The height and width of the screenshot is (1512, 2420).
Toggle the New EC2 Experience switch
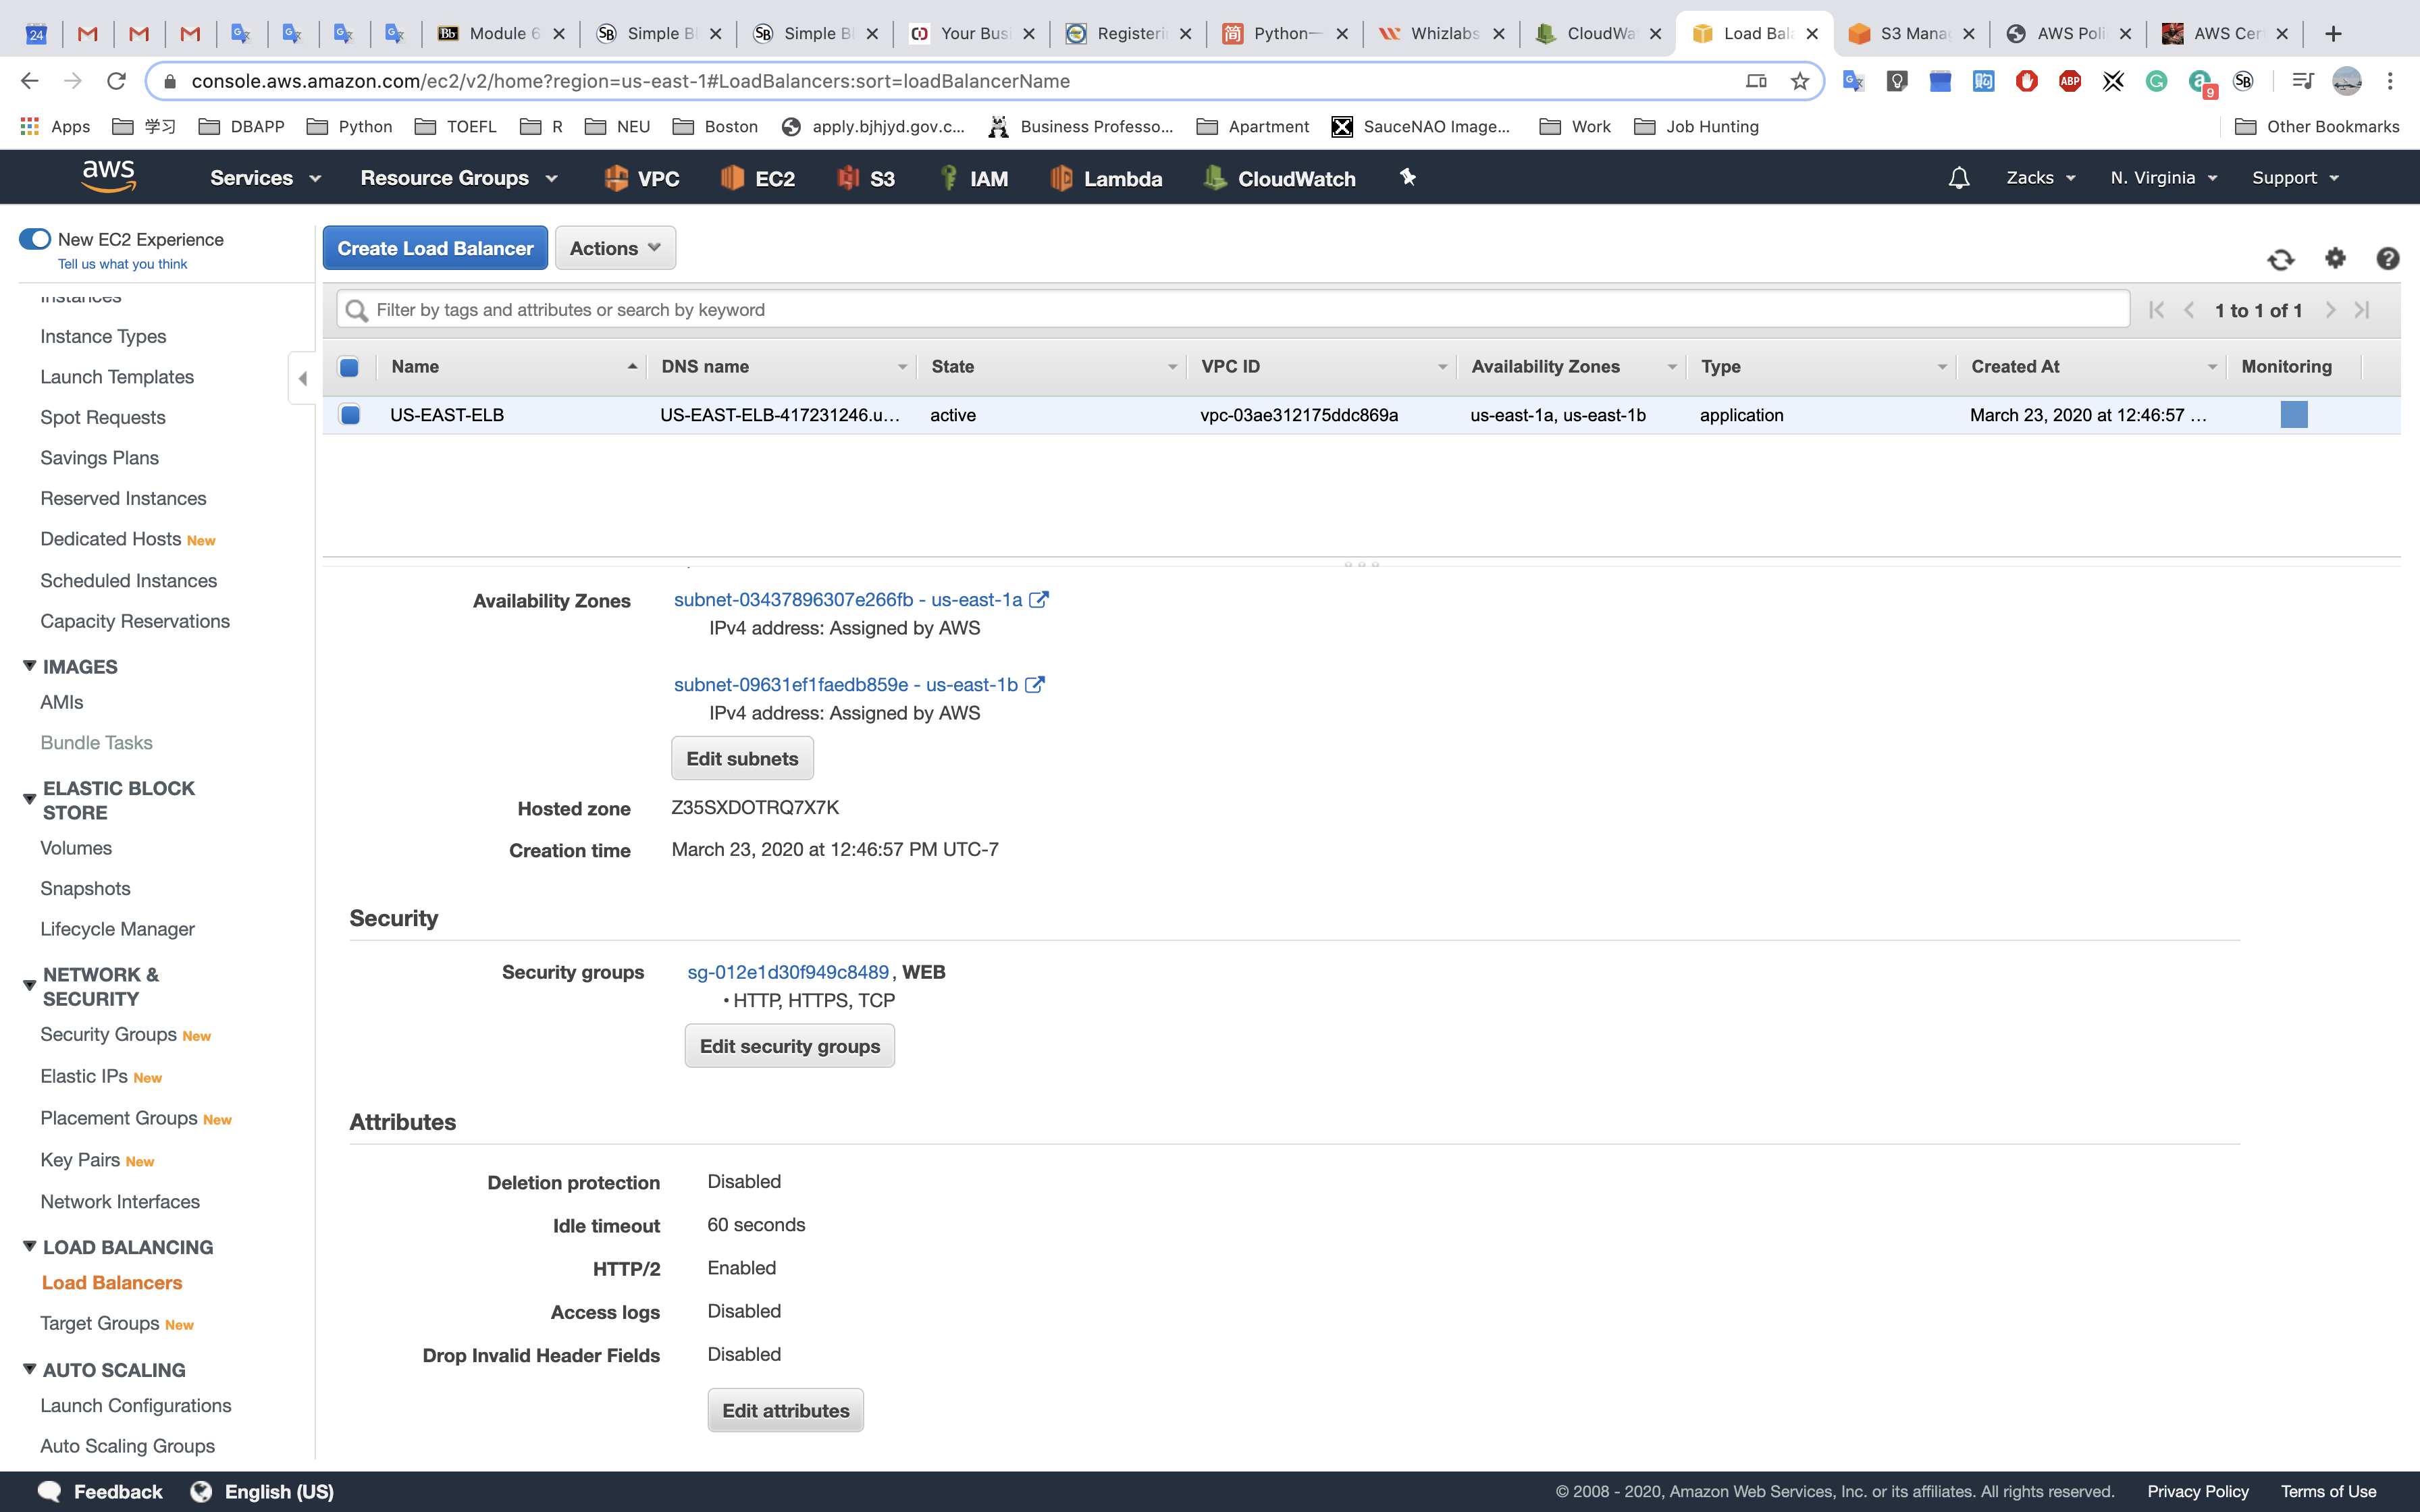[x=35, y=239]
